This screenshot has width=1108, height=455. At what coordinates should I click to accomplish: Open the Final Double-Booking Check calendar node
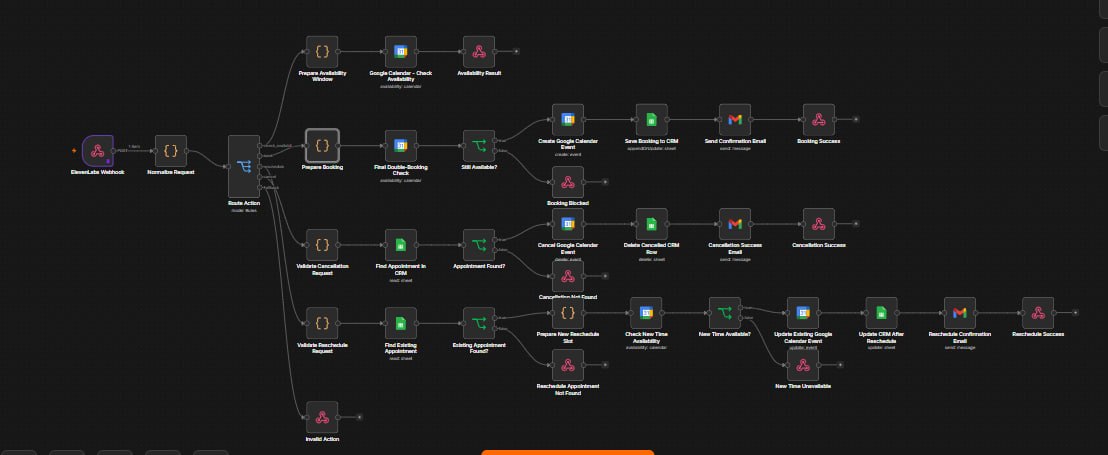point(401,146)
